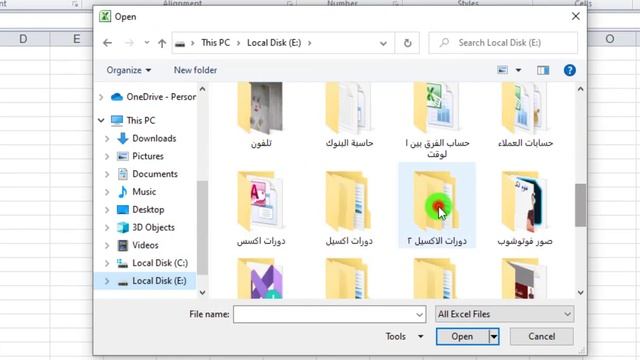Select the دورات اكسس folder

click(x=261, y=208)
